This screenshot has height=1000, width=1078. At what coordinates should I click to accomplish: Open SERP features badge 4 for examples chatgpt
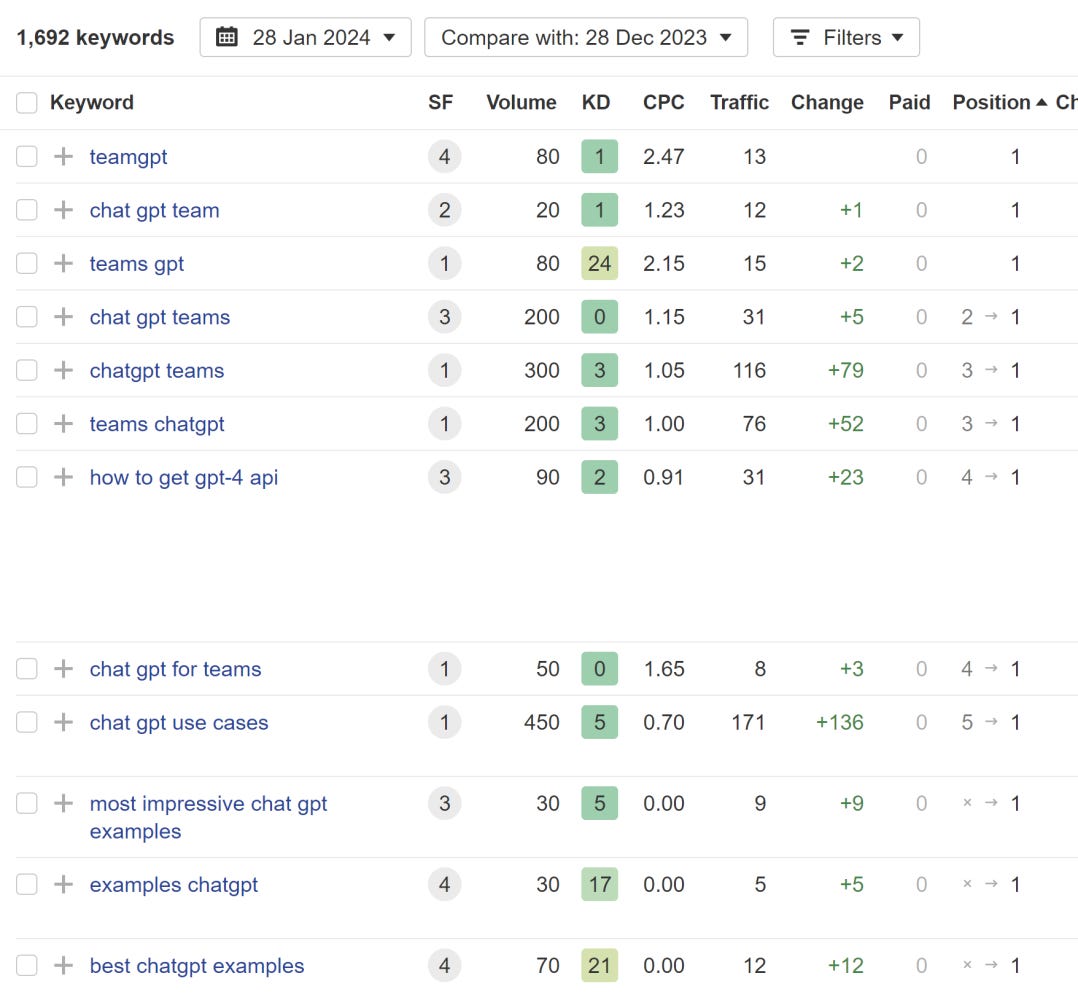tap(445, 885)
